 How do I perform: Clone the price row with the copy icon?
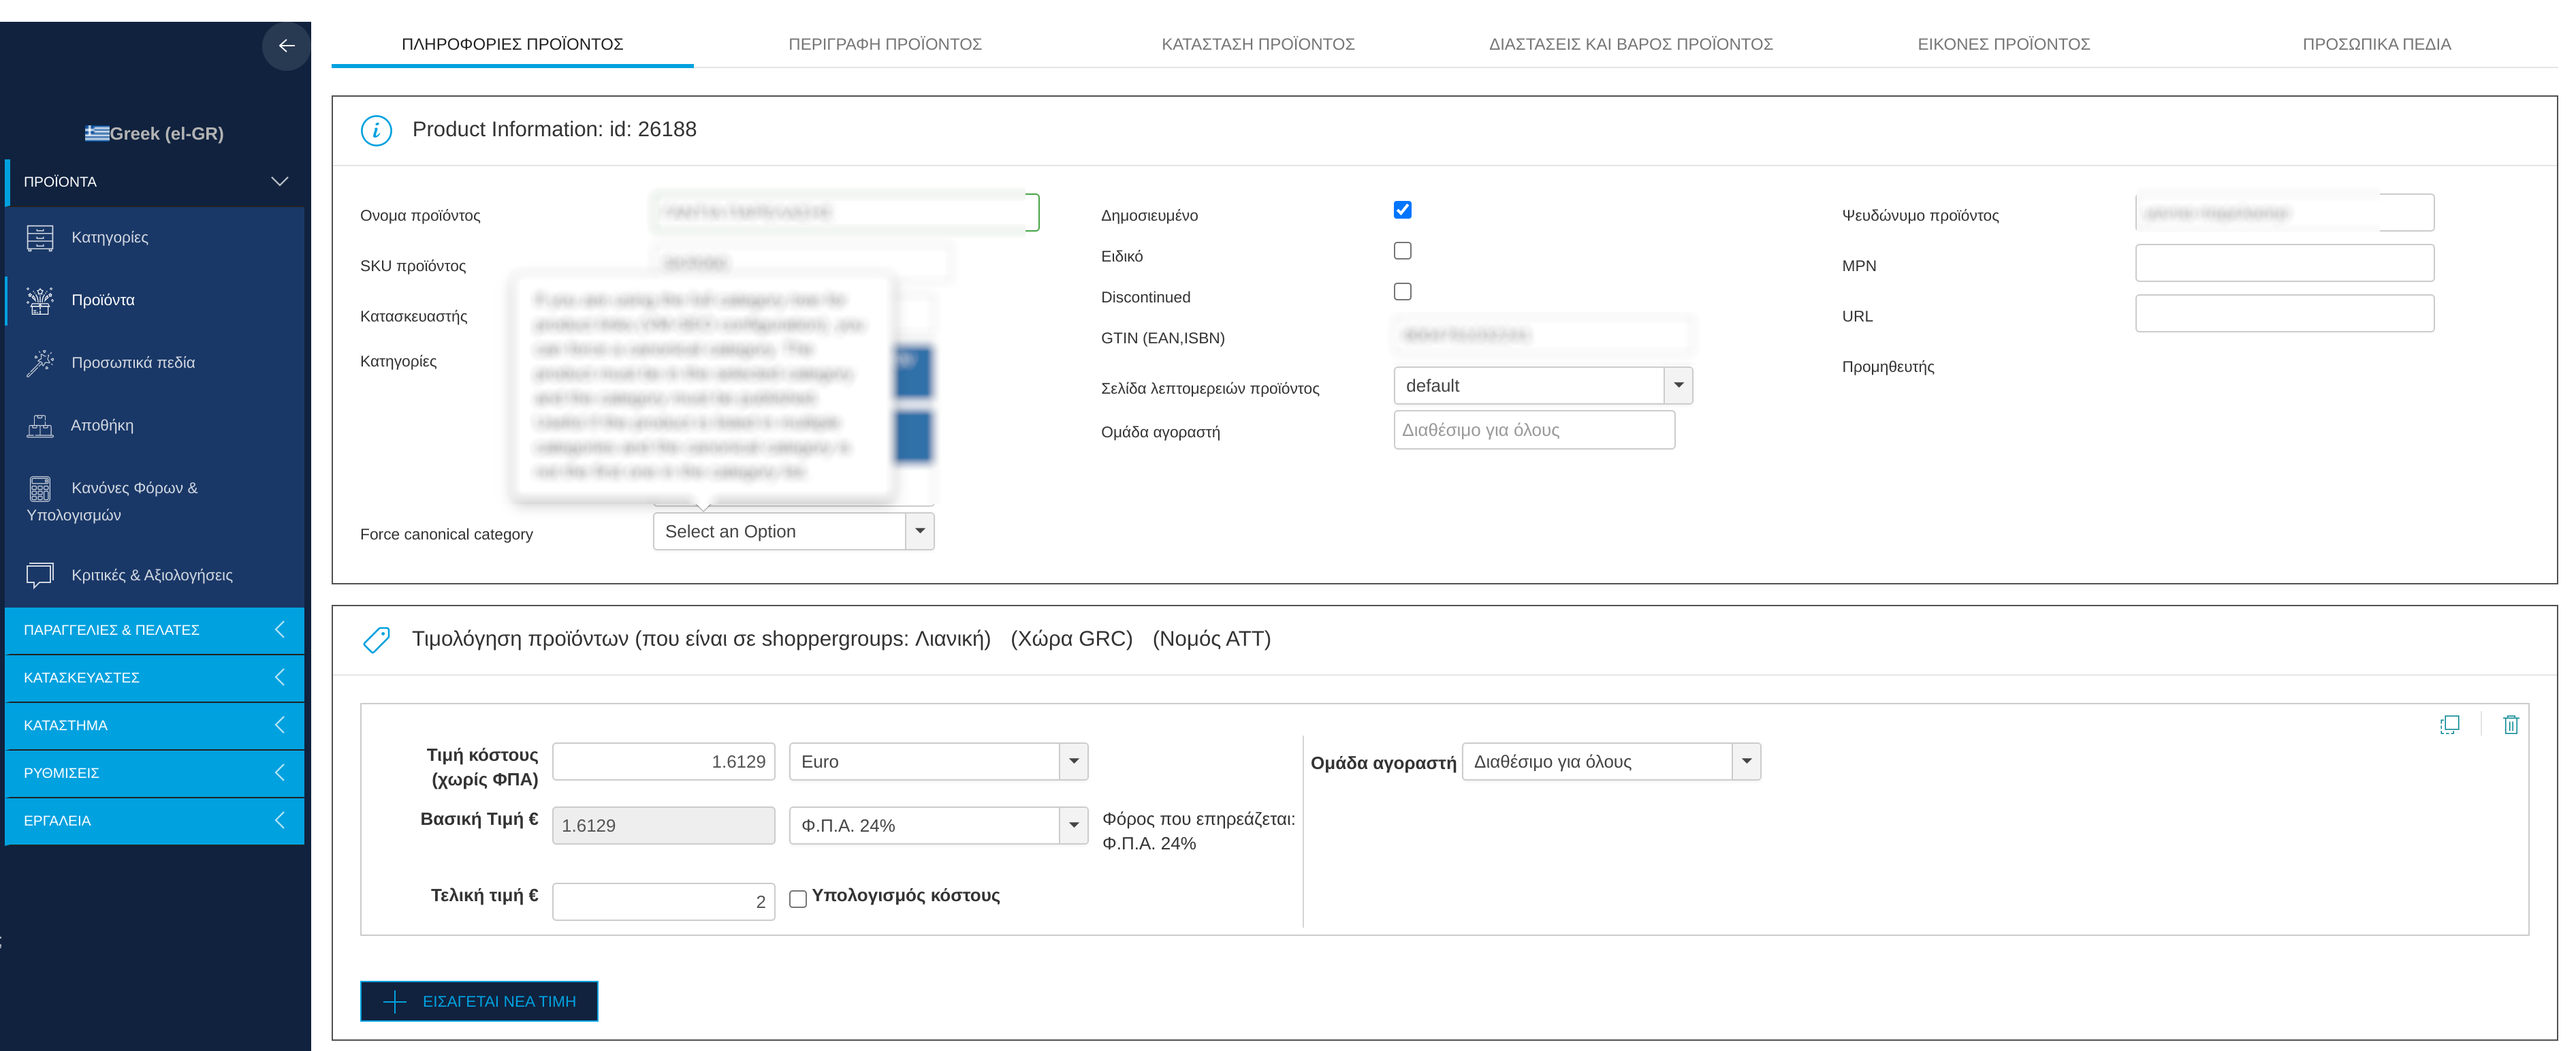tap(2449, 725)
